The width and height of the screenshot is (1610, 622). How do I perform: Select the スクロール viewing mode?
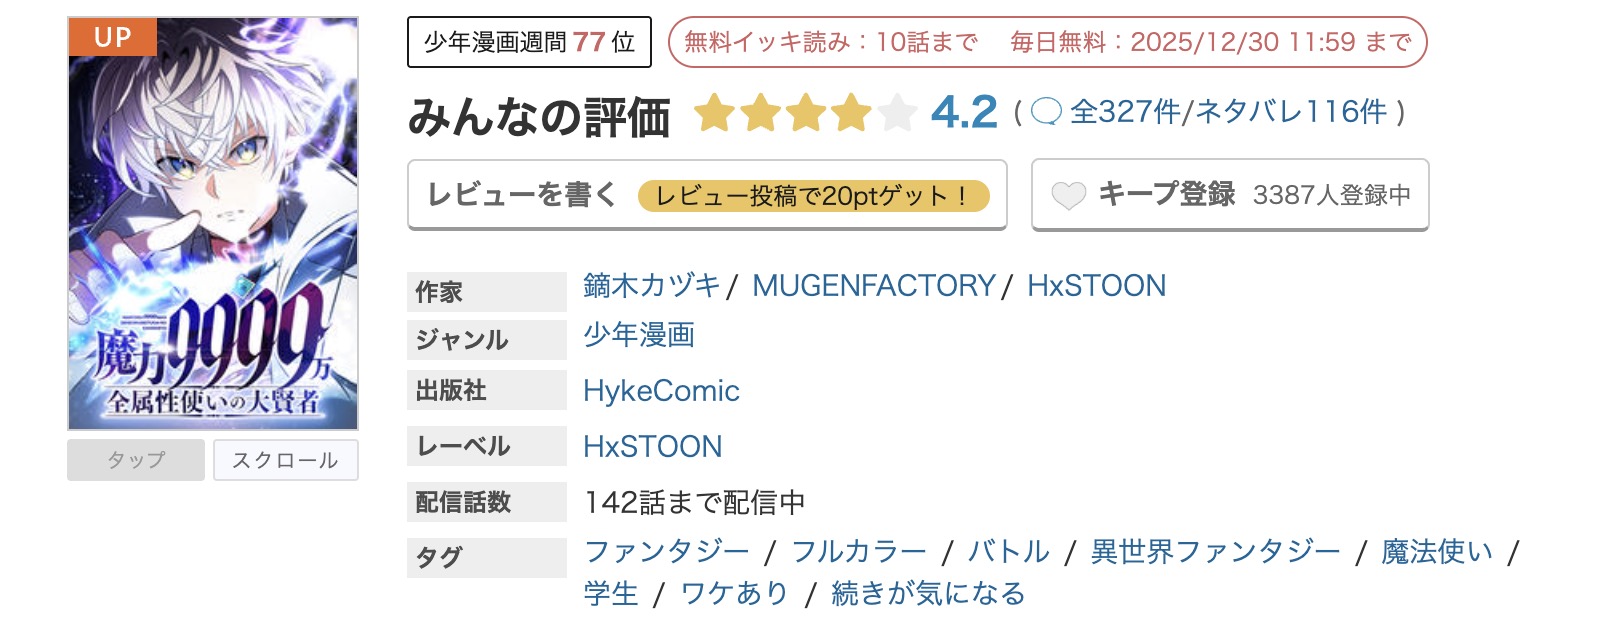pyautogui.click(x=286, y=460)
